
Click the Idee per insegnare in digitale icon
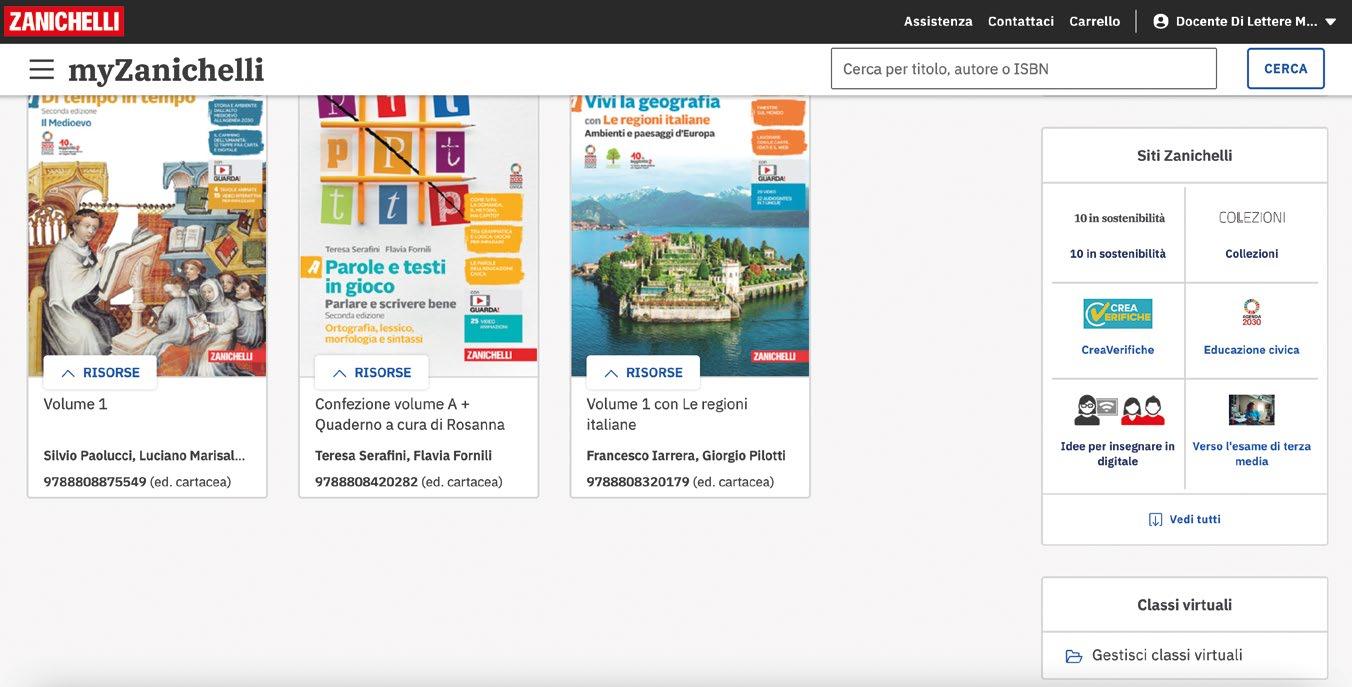click(x=1119, y=410)
